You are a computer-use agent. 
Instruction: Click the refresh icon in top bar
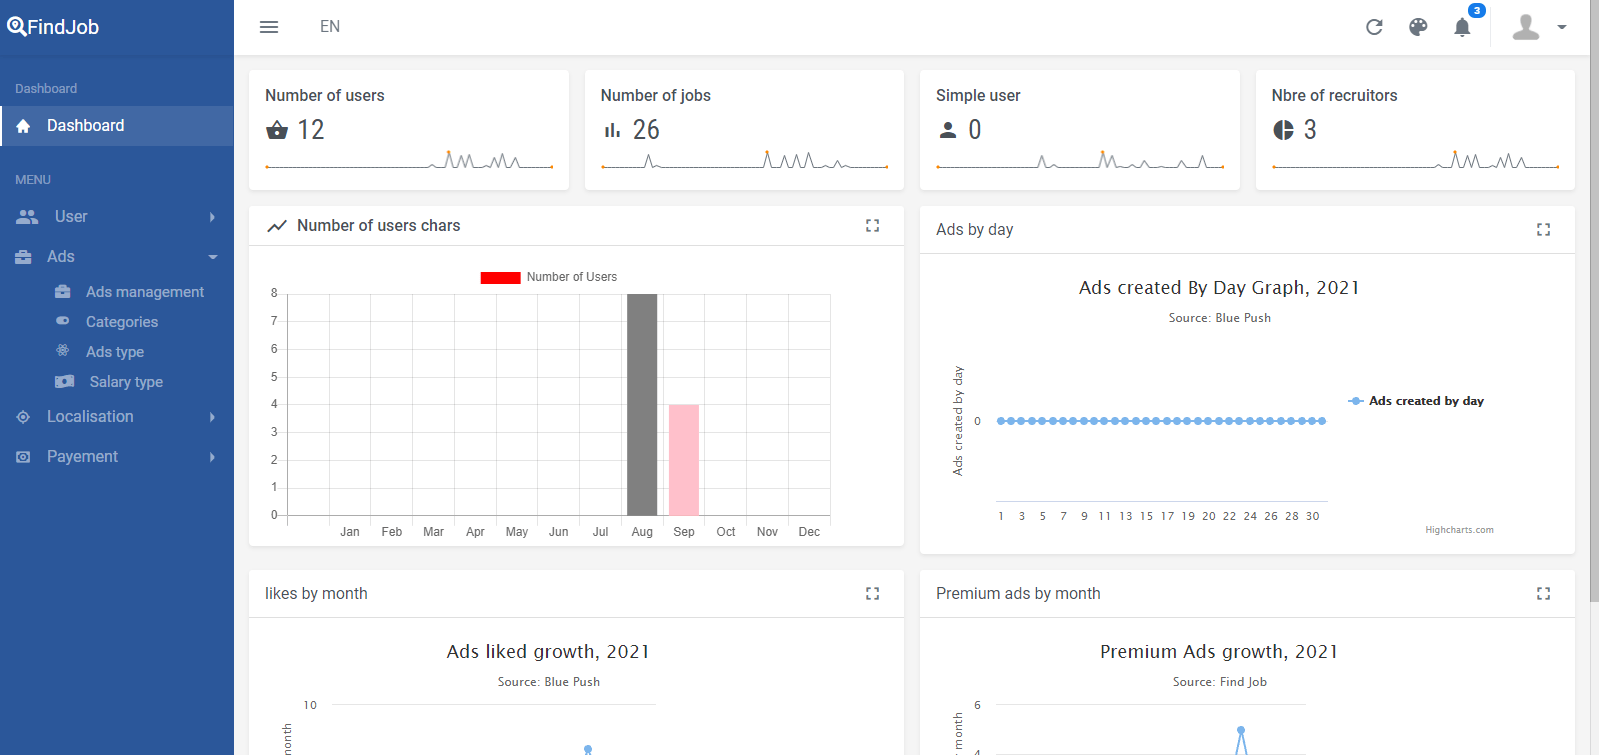coord(1374,27)
